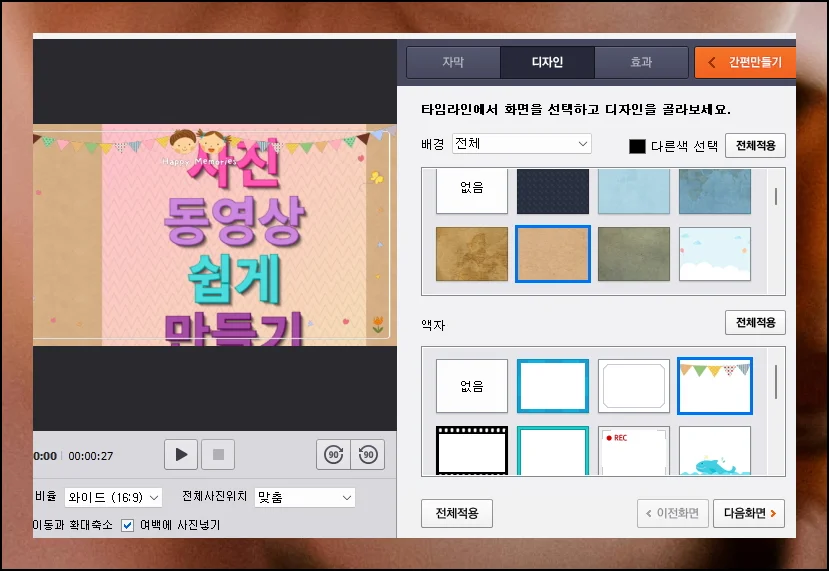The height and width of the screenshot is (571, 829).
Task: Switch to the 자막 tab
Action: (453, 62)
